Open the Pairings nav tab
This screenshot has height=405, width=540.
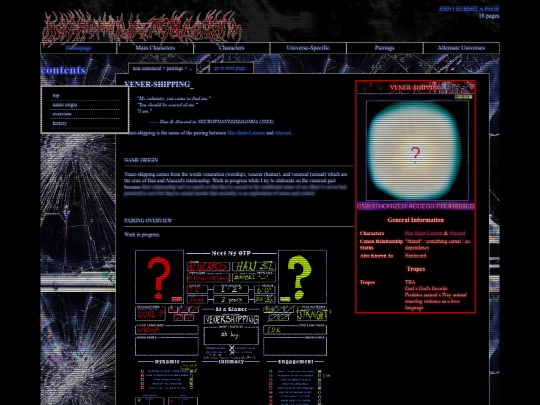pos(384,48)
